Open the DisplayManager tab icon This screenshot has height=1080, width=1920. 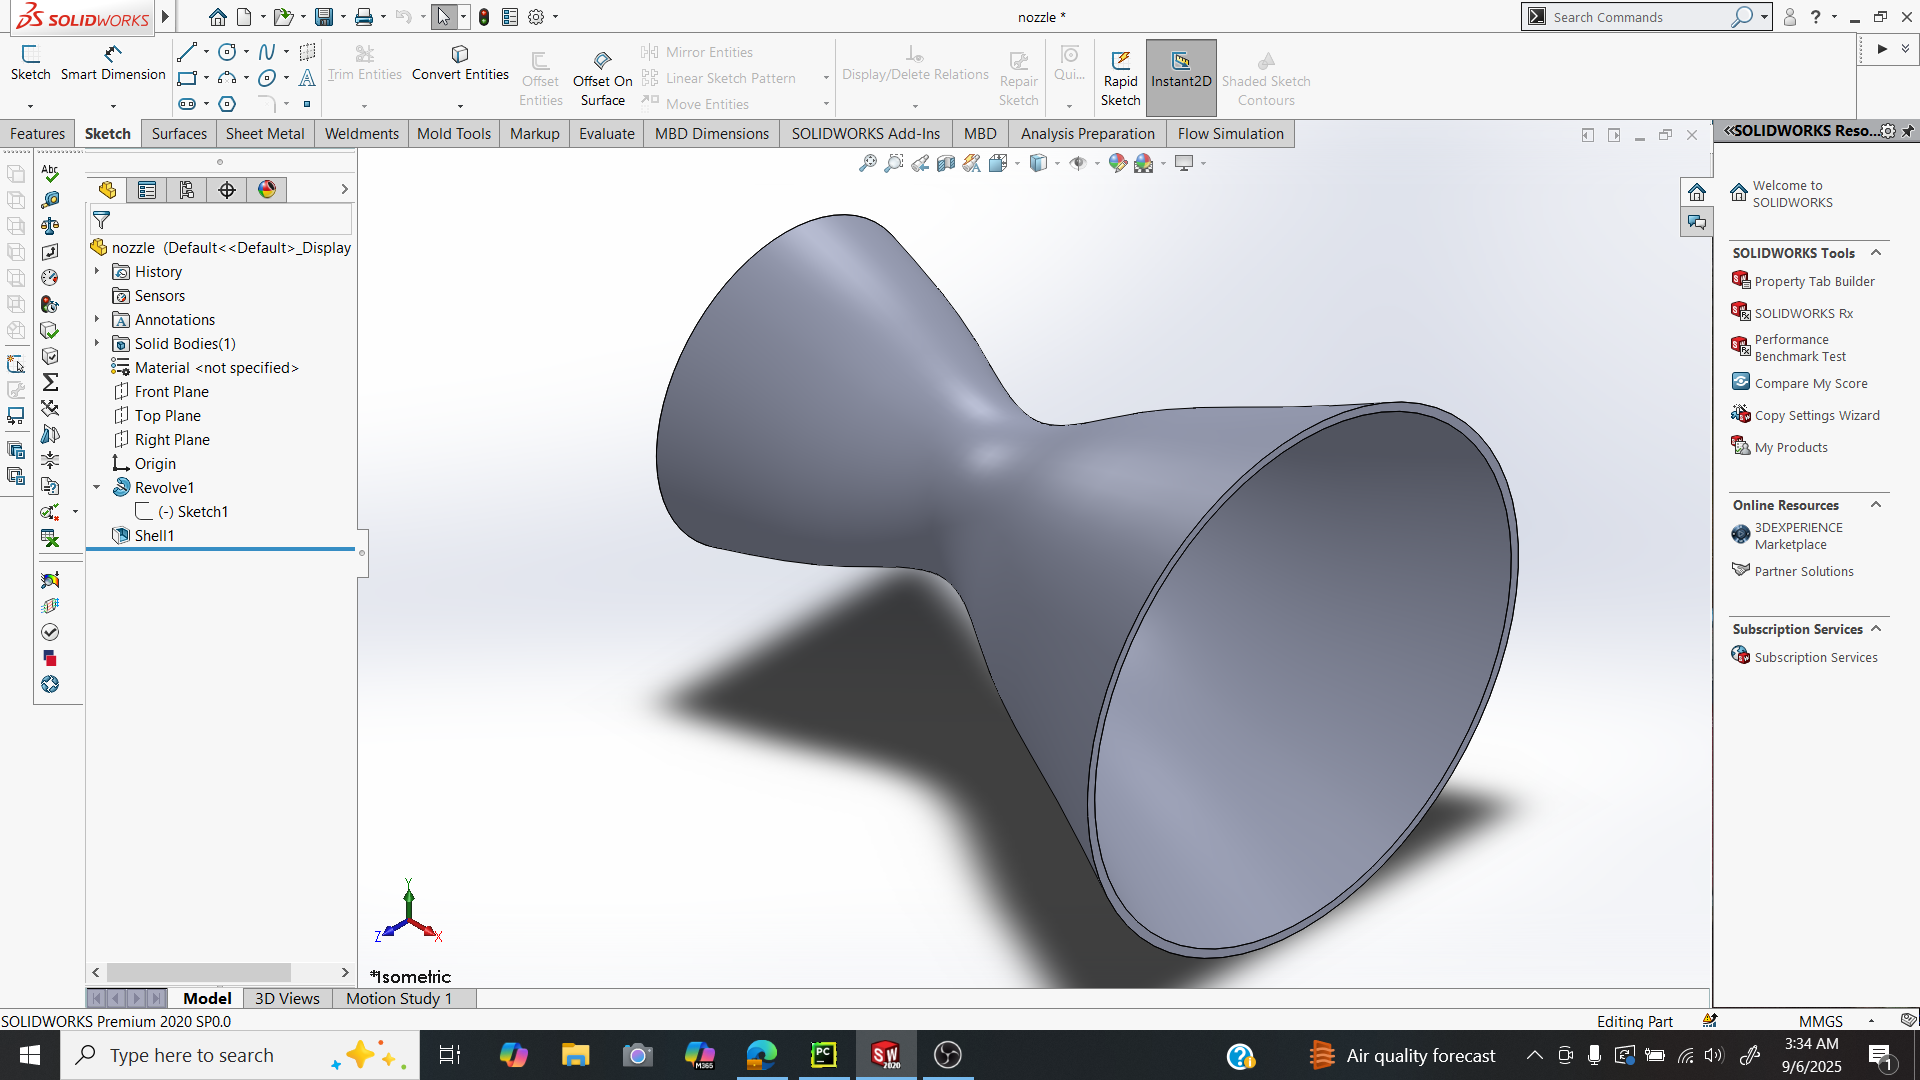coord(267,190)
